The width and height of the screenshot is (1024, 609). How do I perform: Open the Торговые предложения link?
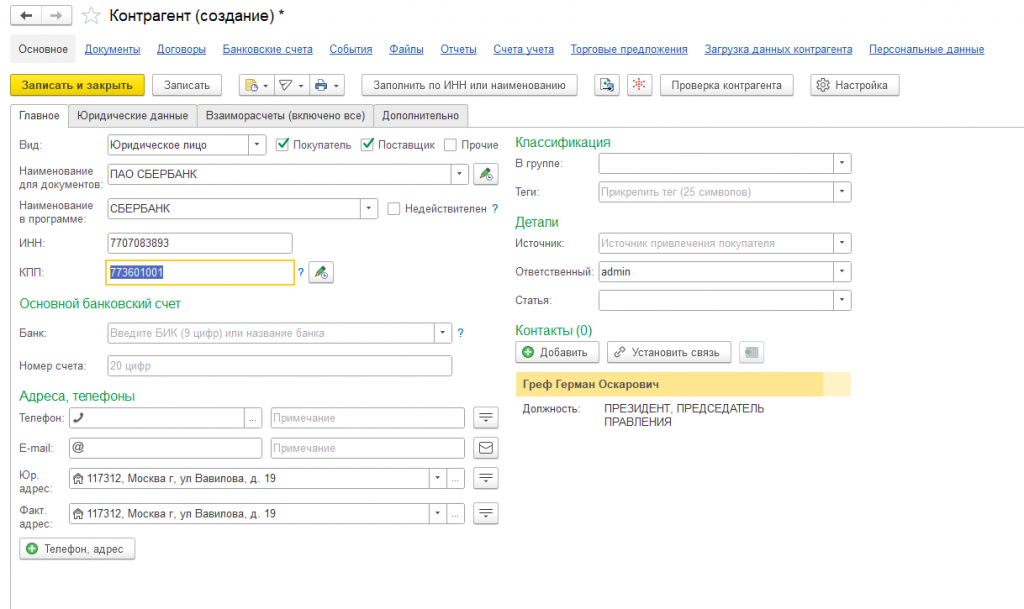click(x=629, y=50)
